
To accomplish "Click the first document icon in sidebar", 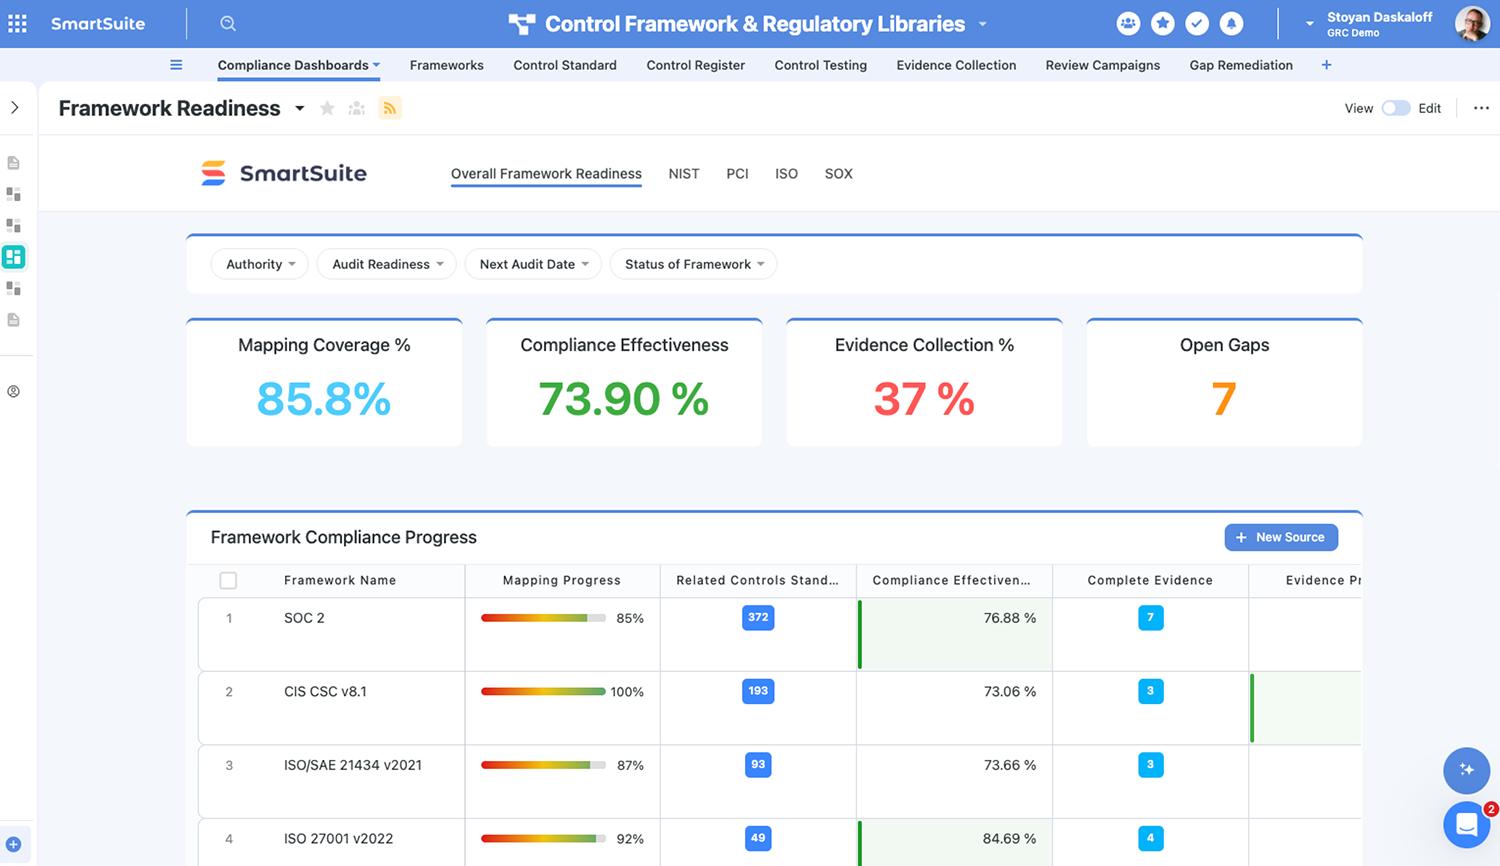I will coord(14,162).
